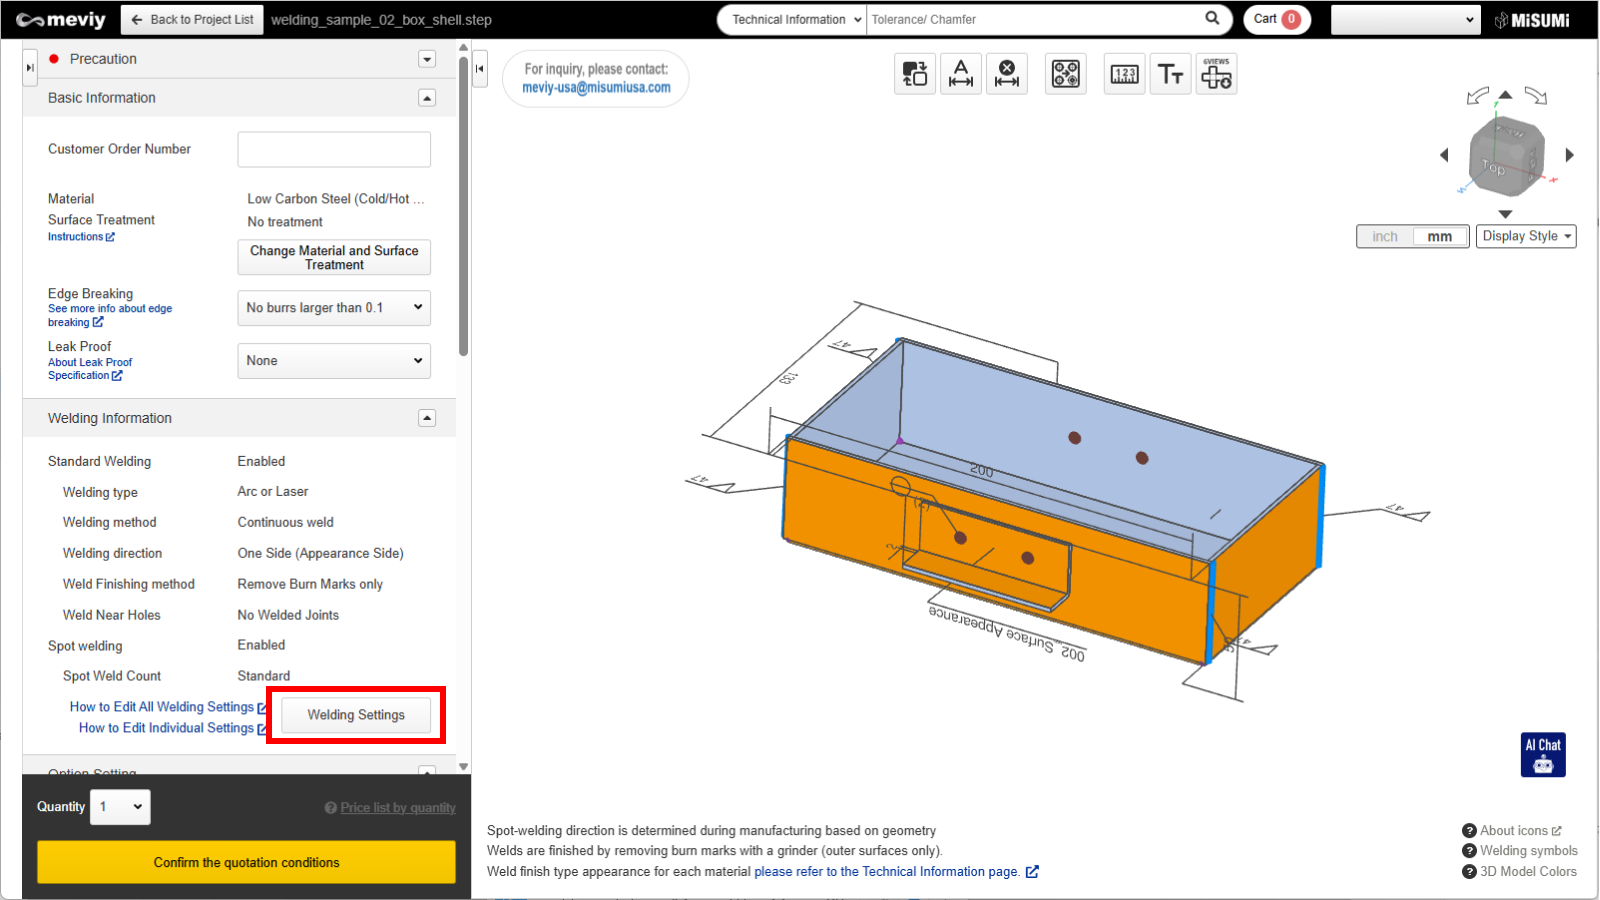Click the Welding Settings button
The width and height of the screenshot is (1600, 900).
tap(356, 715)
